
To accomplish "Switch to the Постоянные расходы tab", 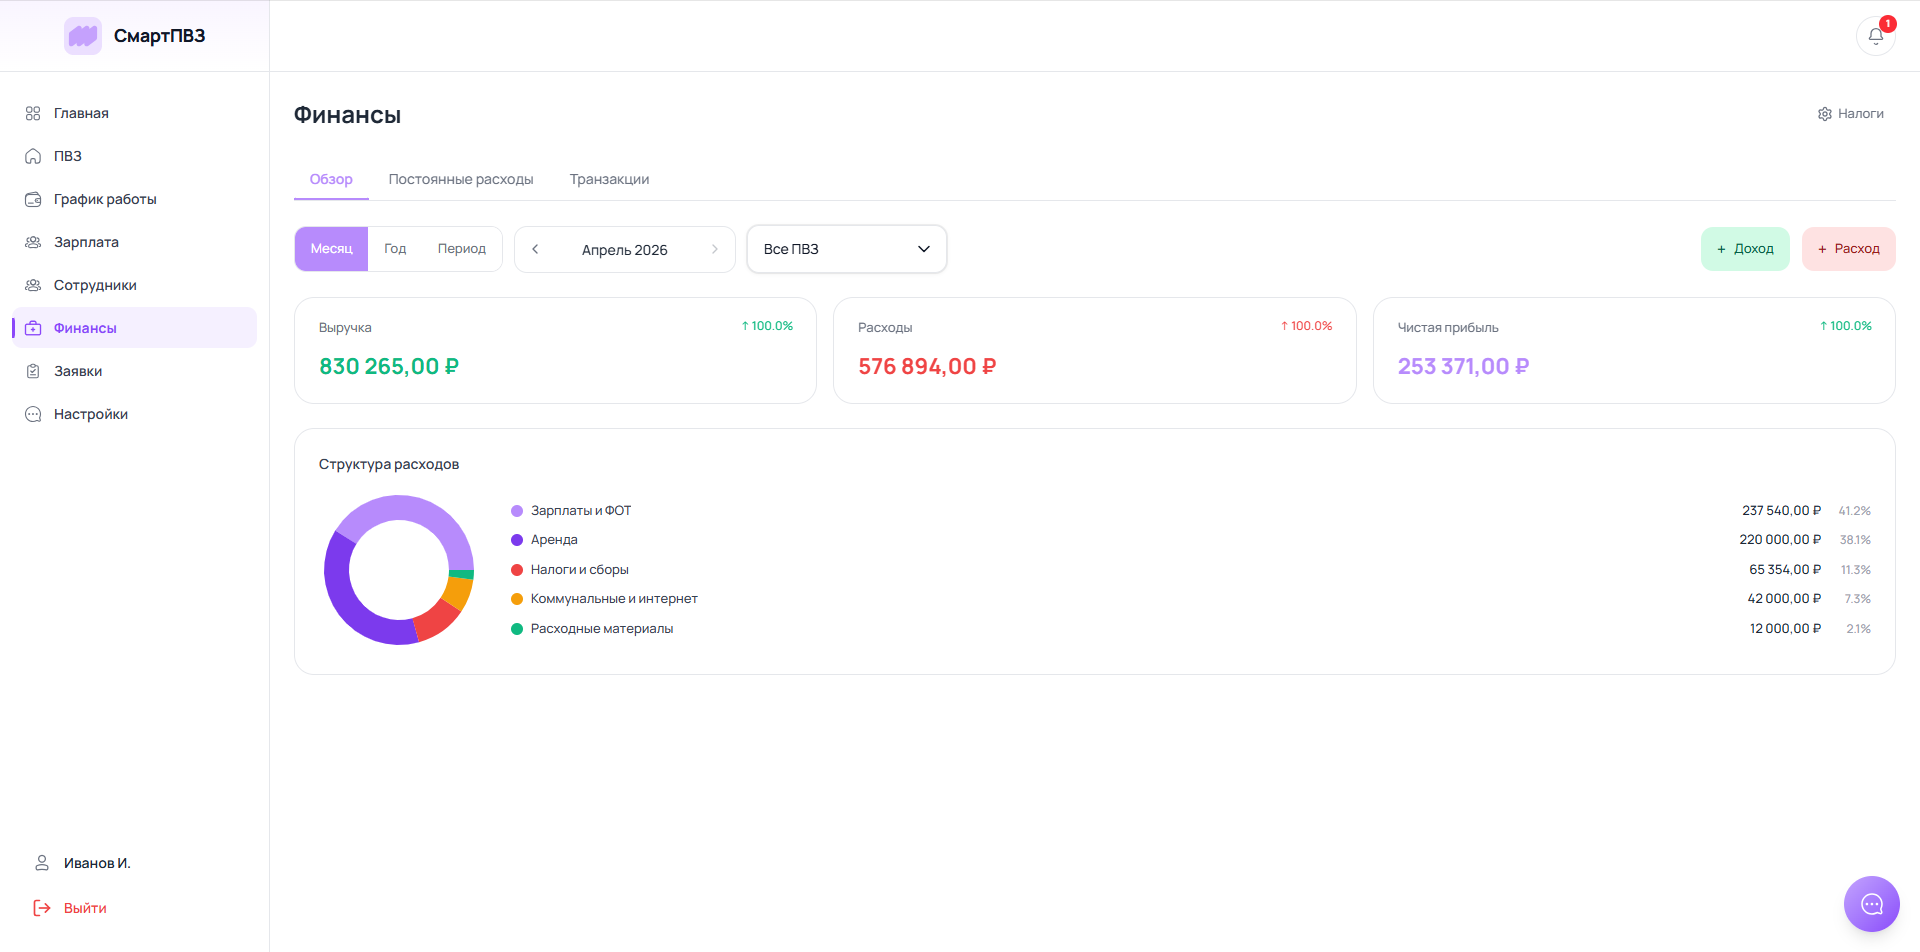I will pyautogui.click(x=461, y=179).
